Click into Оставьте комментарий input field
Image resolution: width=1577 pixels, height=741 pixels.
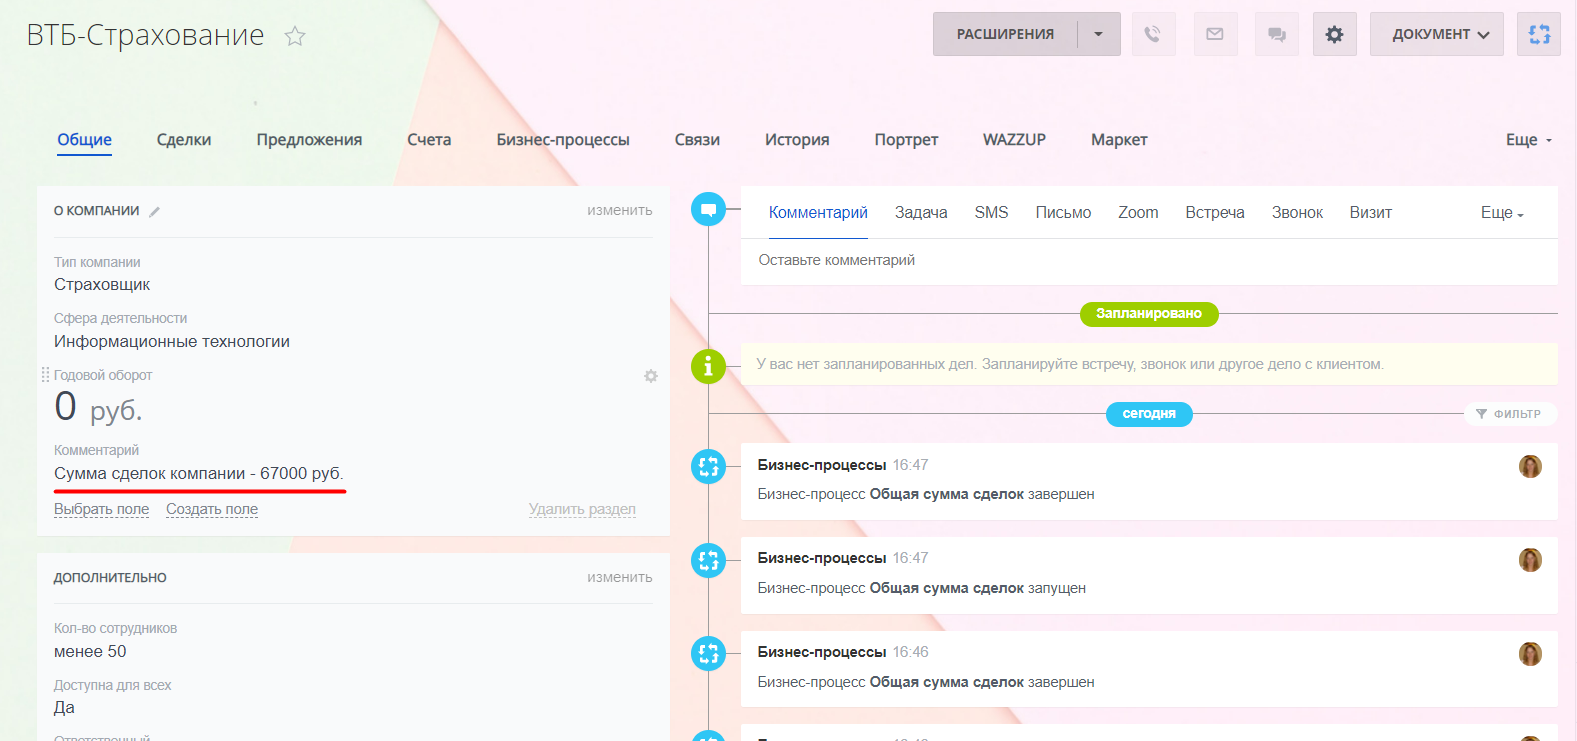(x=1149, y=261)
